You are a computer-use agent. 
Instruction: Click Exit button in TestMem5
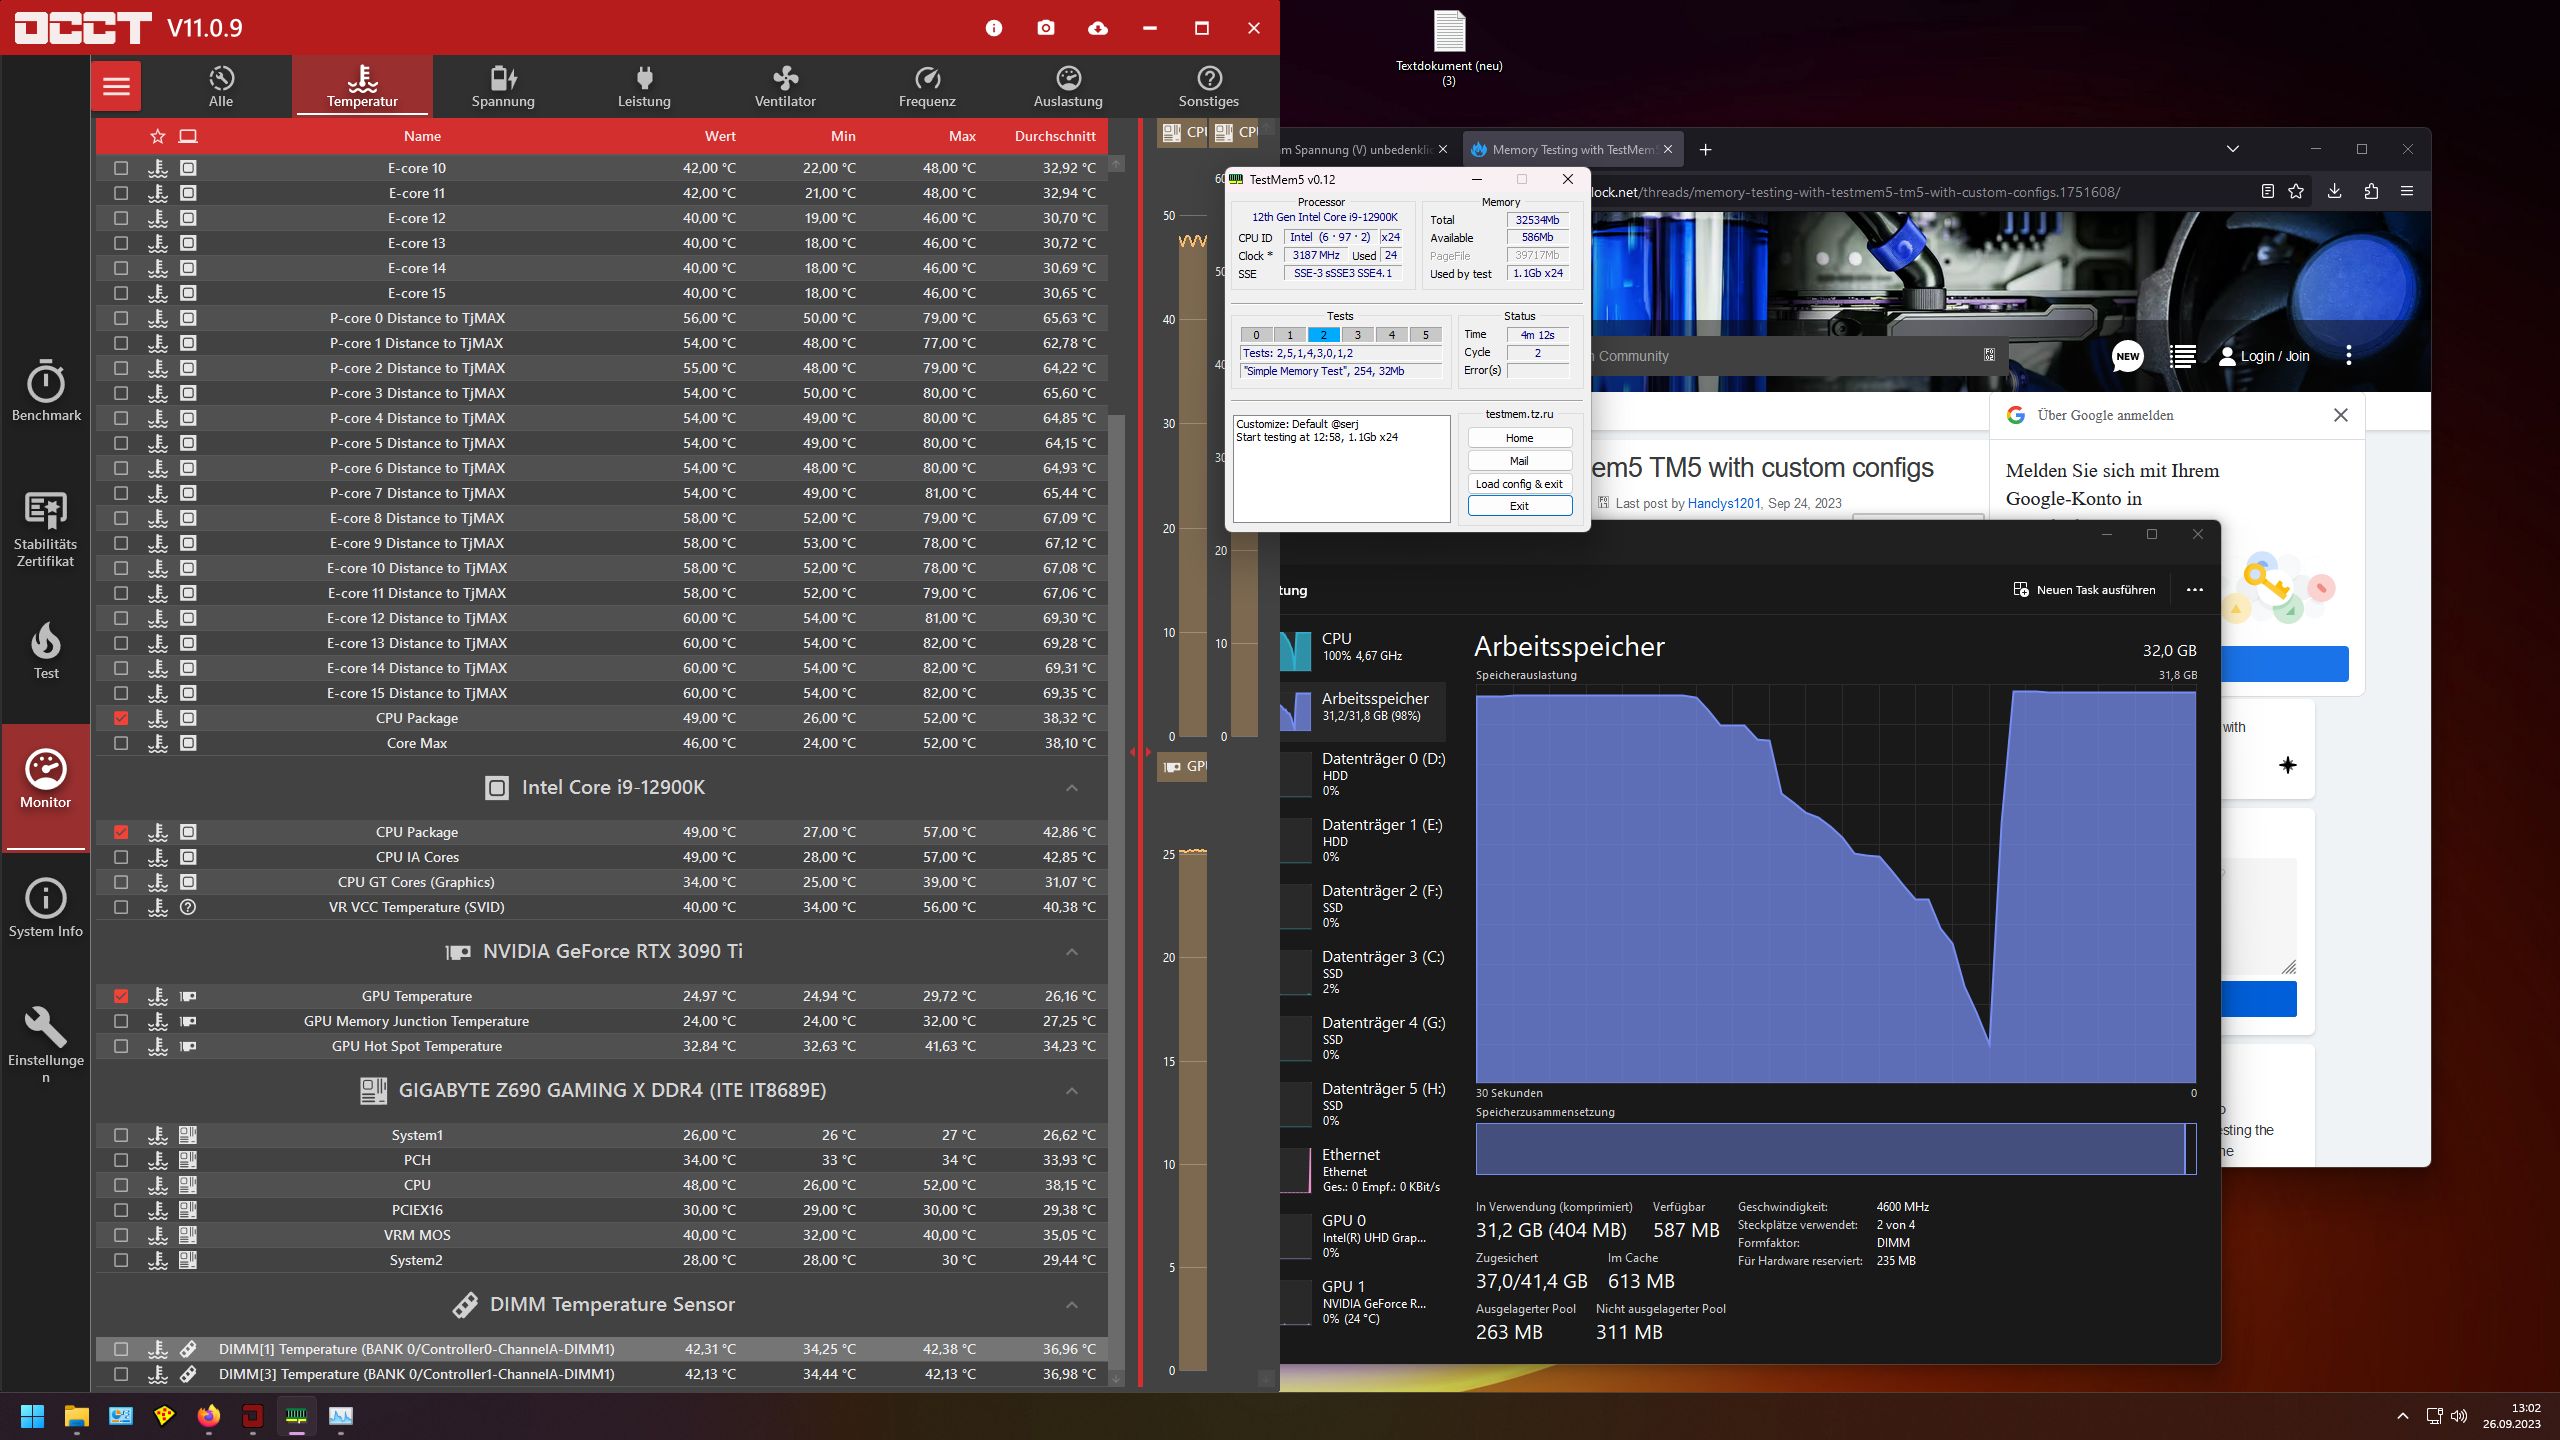click(1519, 506)
